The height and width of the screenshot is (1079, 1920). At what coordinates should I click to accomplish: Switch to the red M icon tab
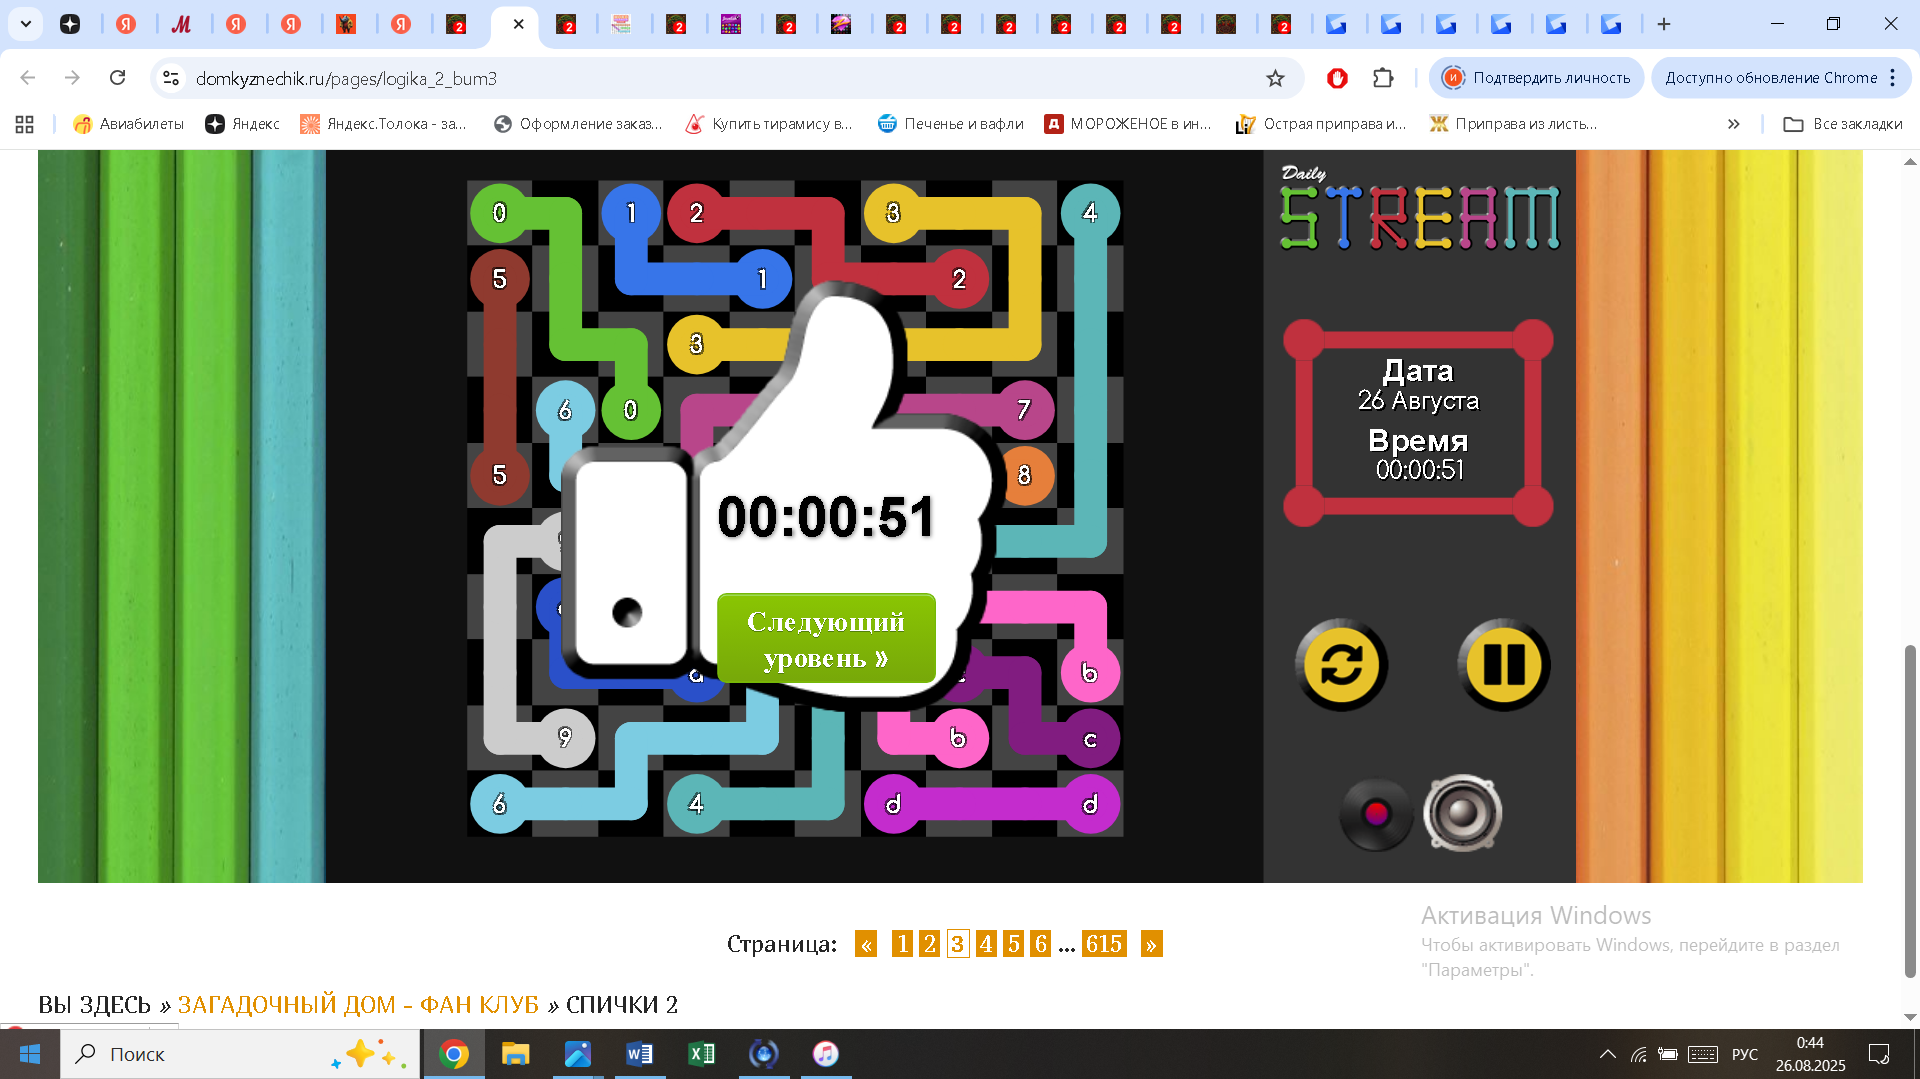[x=181, y=24]
